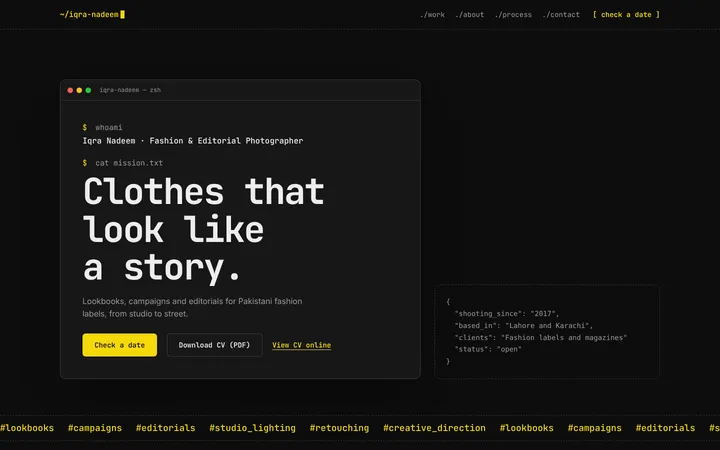Open the ./contact nav link
The image size is (720, 450).
[x=561, y=15]
